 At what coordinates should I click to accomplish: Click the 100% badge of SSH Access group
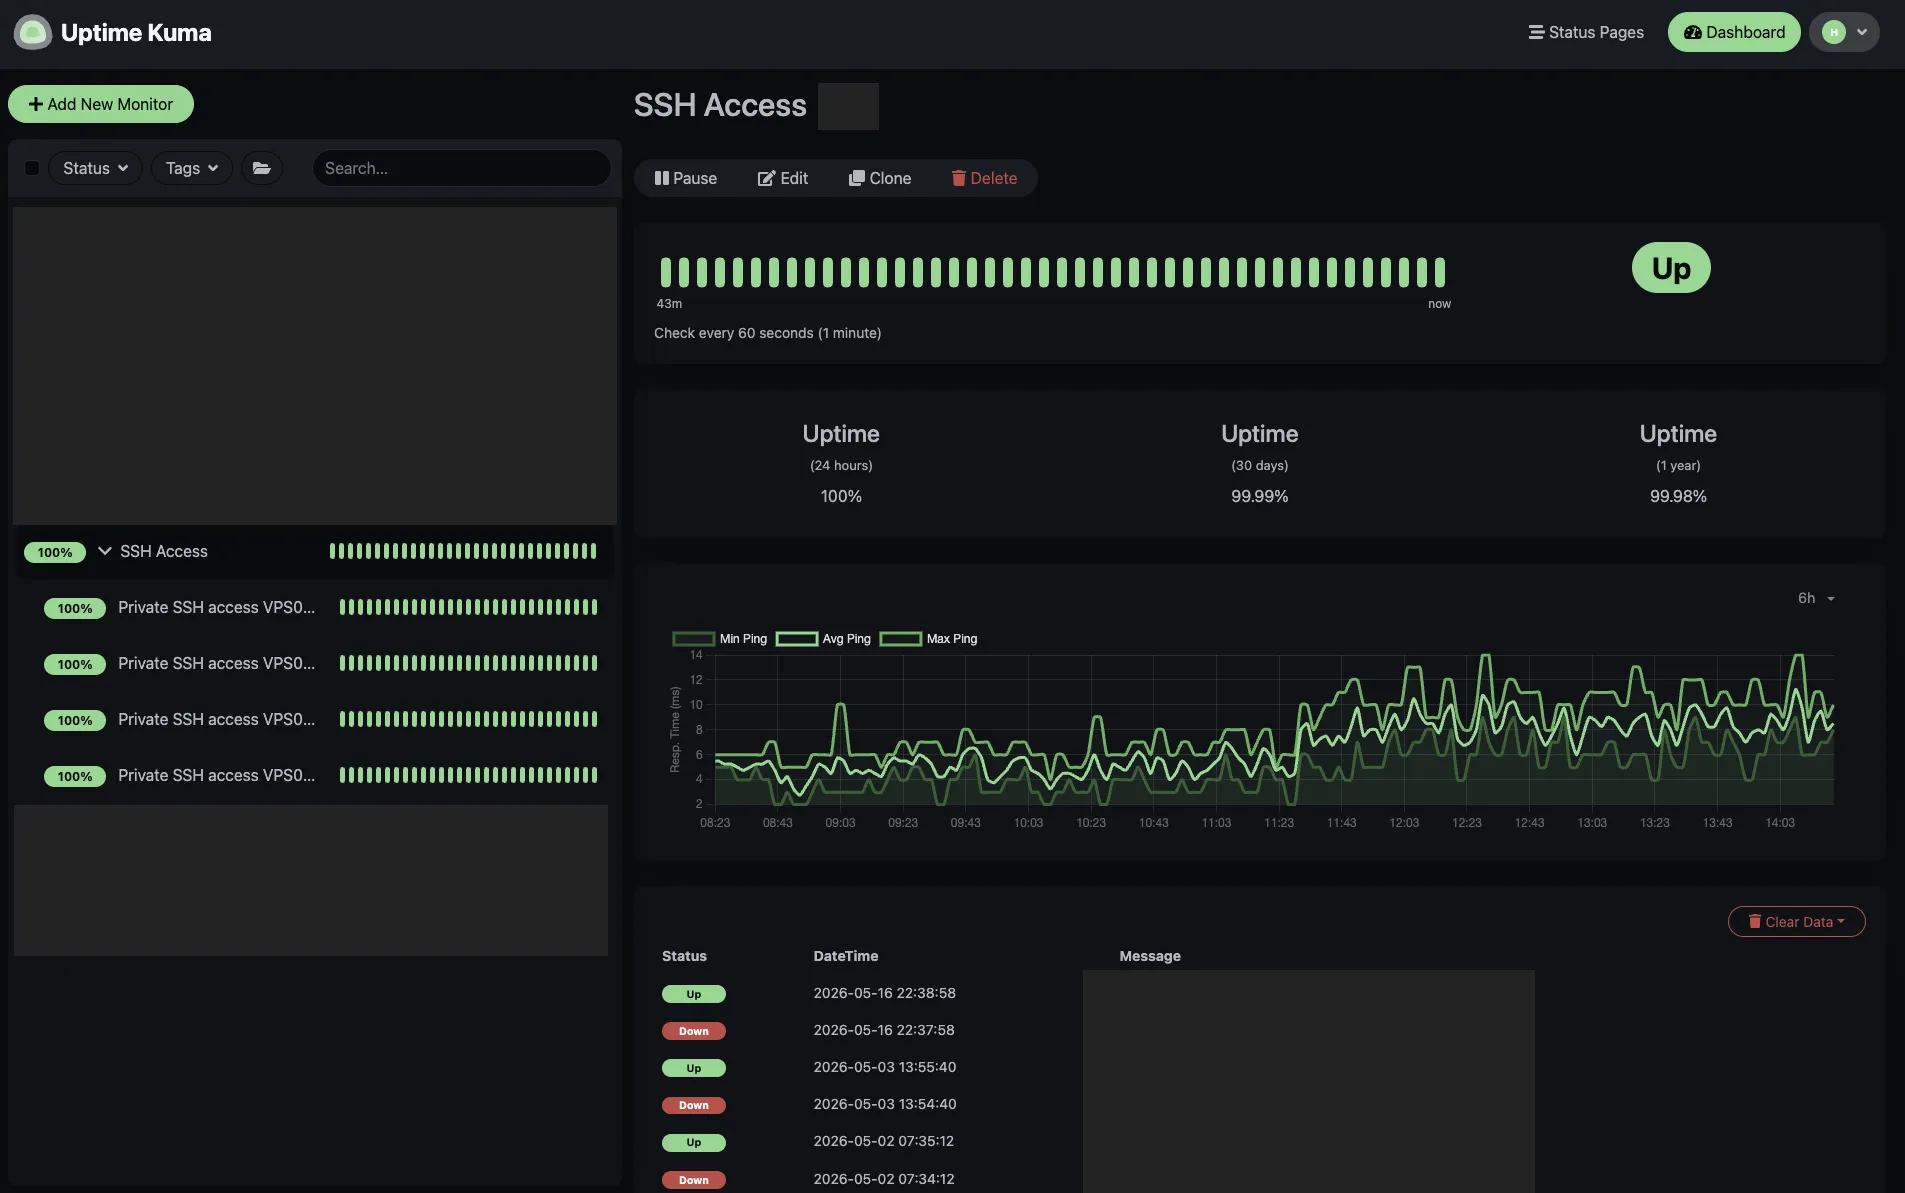coord(55,552)
